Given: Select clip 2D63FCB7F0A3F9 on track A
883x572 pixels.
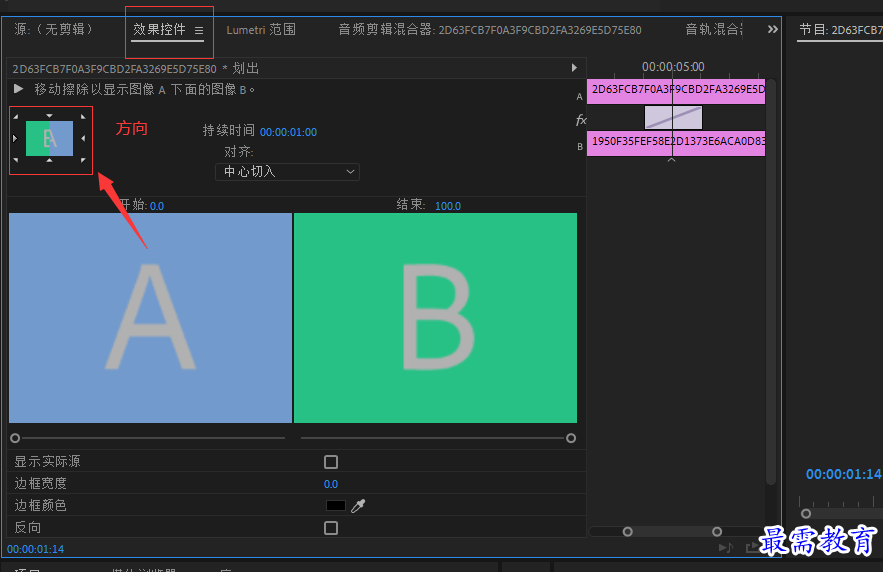Looking at the screenshot, I should coord(676,92).
